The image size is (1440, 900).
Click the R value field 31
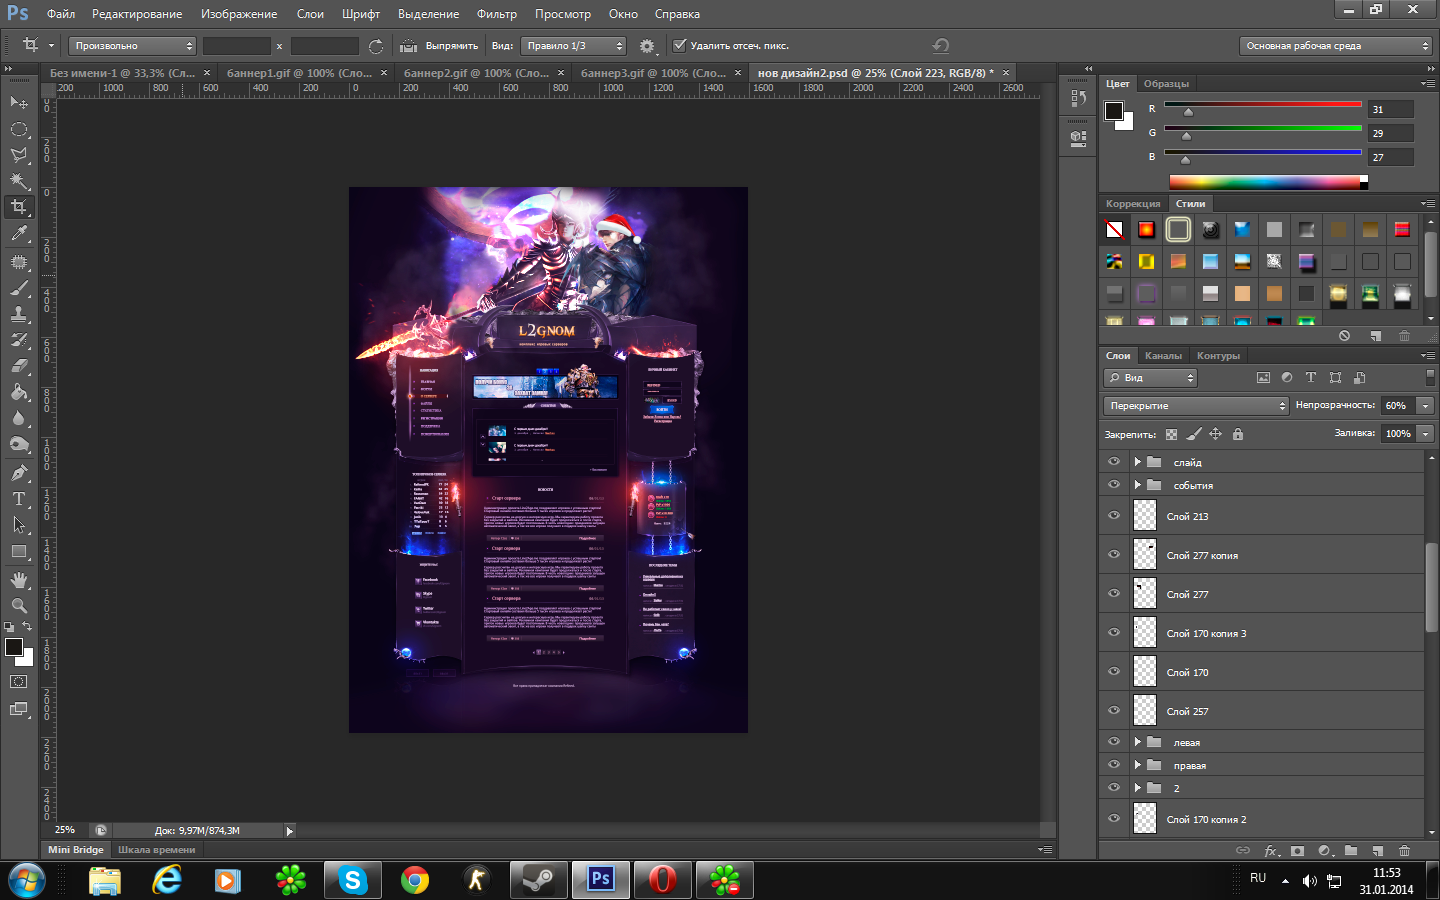[x=1391, y=110]
